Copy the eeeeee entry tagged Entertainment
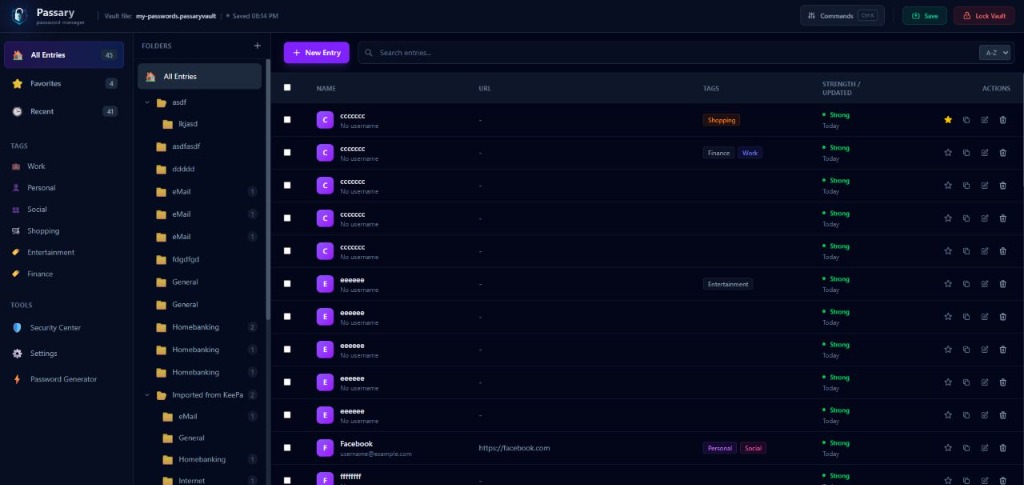 (967, 284)
